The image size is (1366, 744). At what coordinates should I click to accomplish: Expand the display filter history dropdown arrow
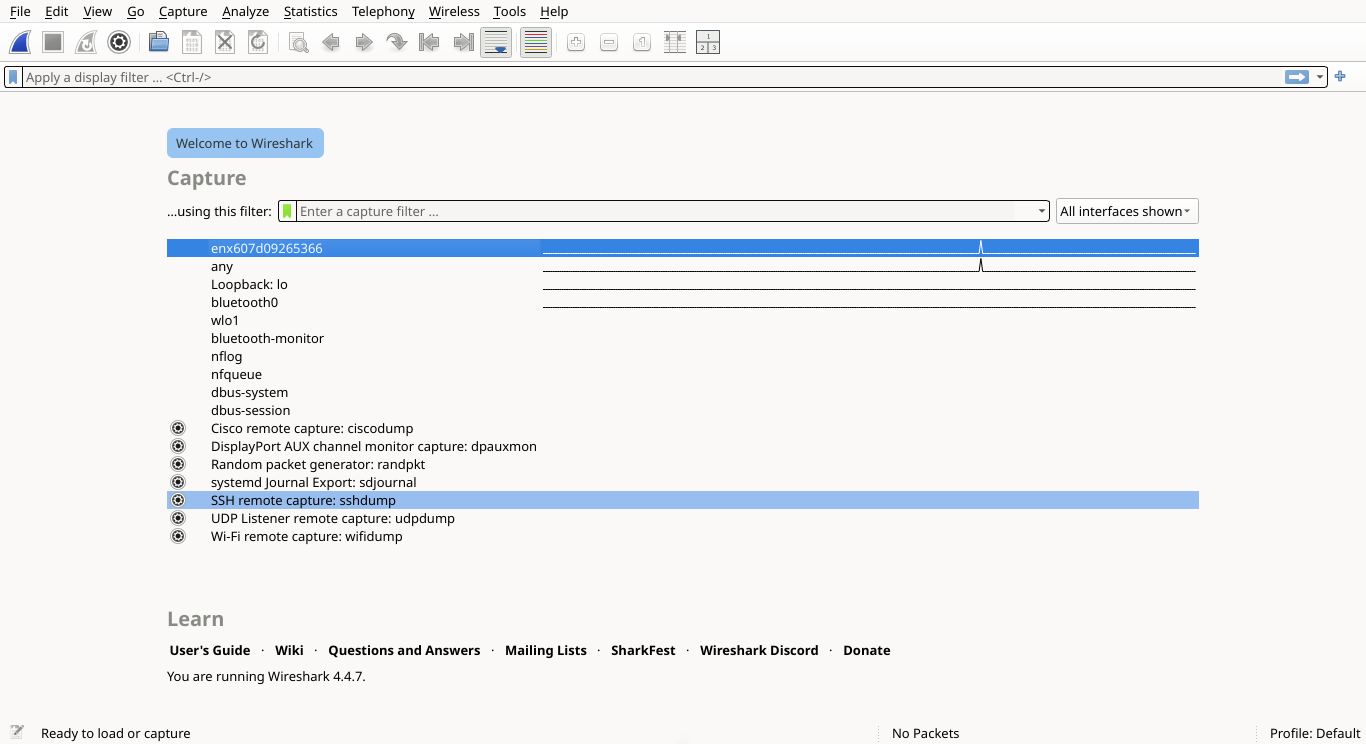1320,77
